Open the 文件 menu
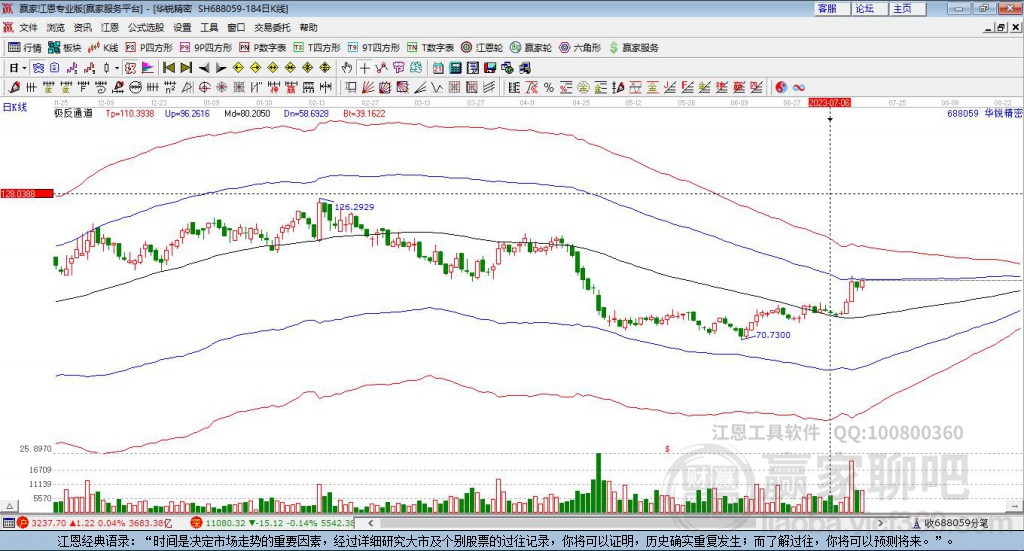This screenshot has height=551, width=1024. click(29, 27)
